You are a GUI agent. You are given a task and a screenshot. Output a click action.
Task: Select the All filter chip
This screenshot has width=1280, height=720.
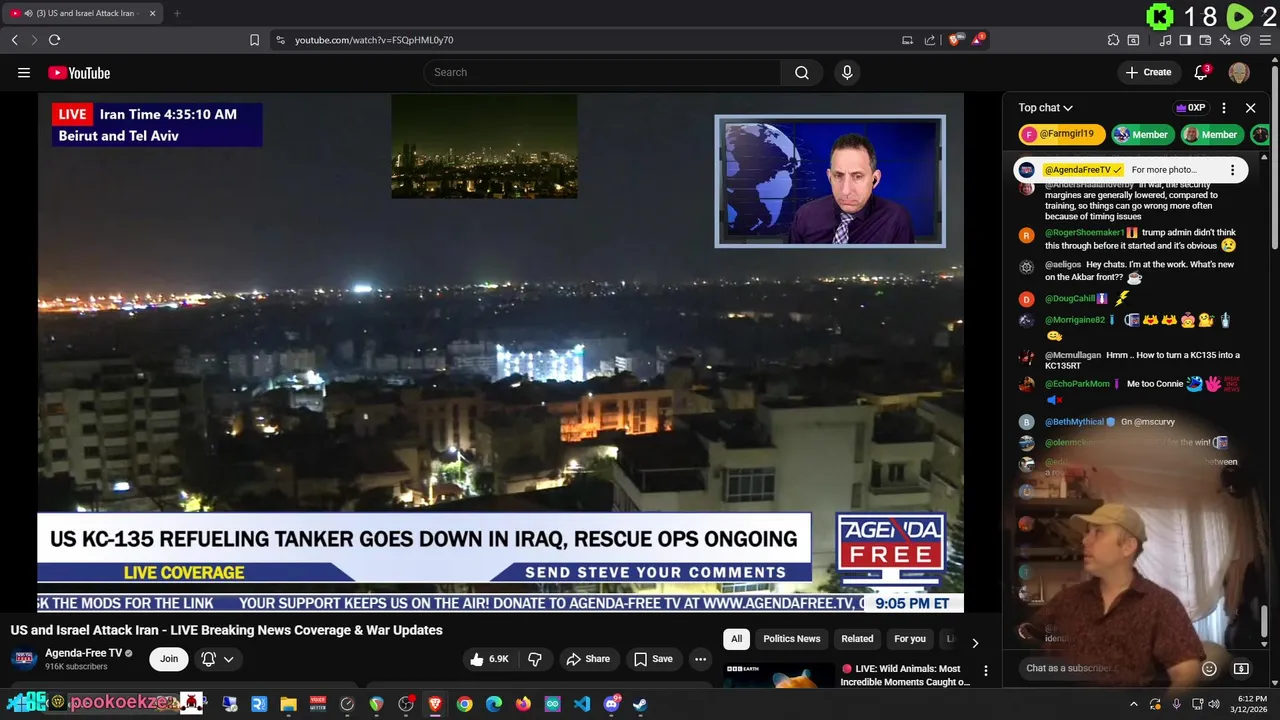(736, 639)
